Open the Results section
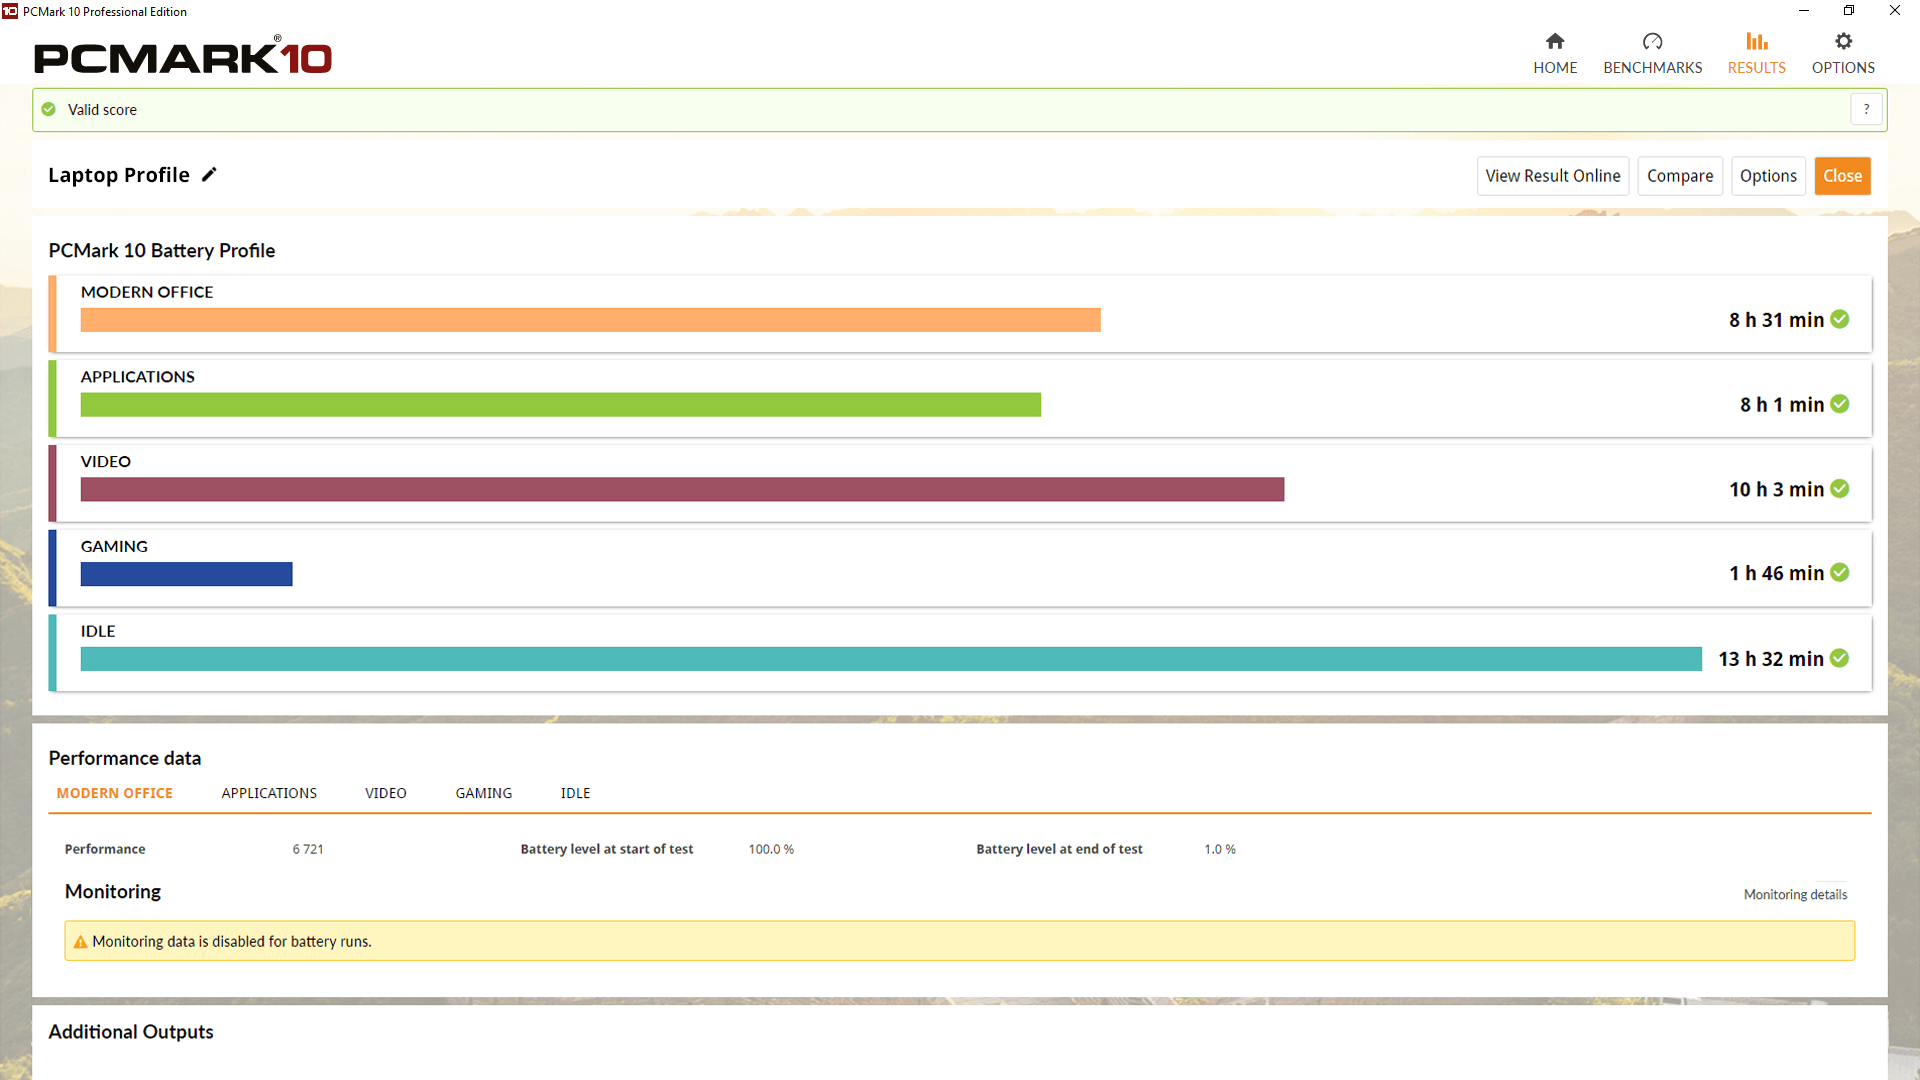The image size is (1920, 1080). pos(1756,52)
